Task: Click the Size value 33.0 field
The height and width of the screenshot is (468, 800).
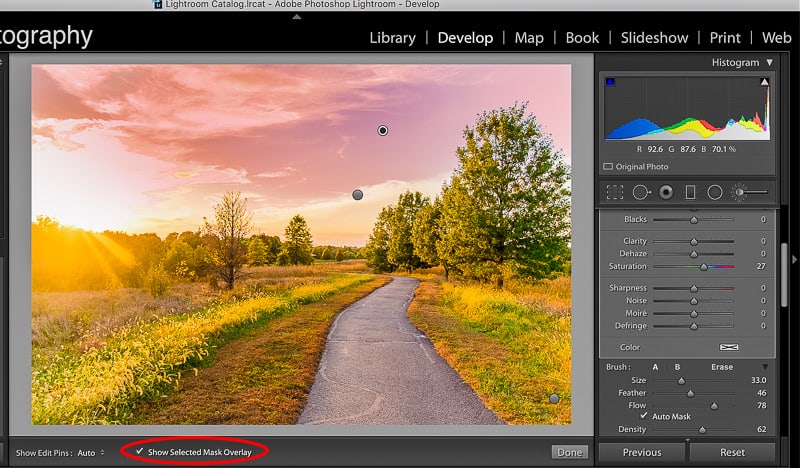Action: 759,380
